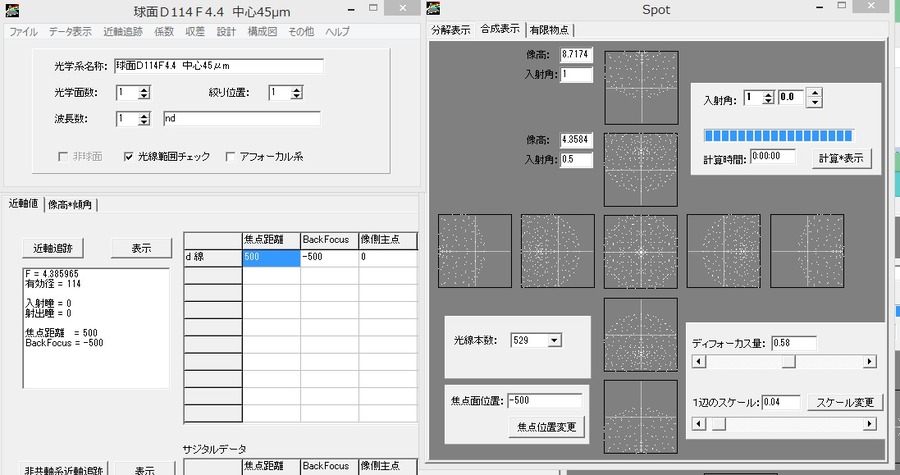Image resolution: width=900 pixels, height=475 pixels.
Task: Click the 波長数 spinner arrows
Action: tap(144, 119)
